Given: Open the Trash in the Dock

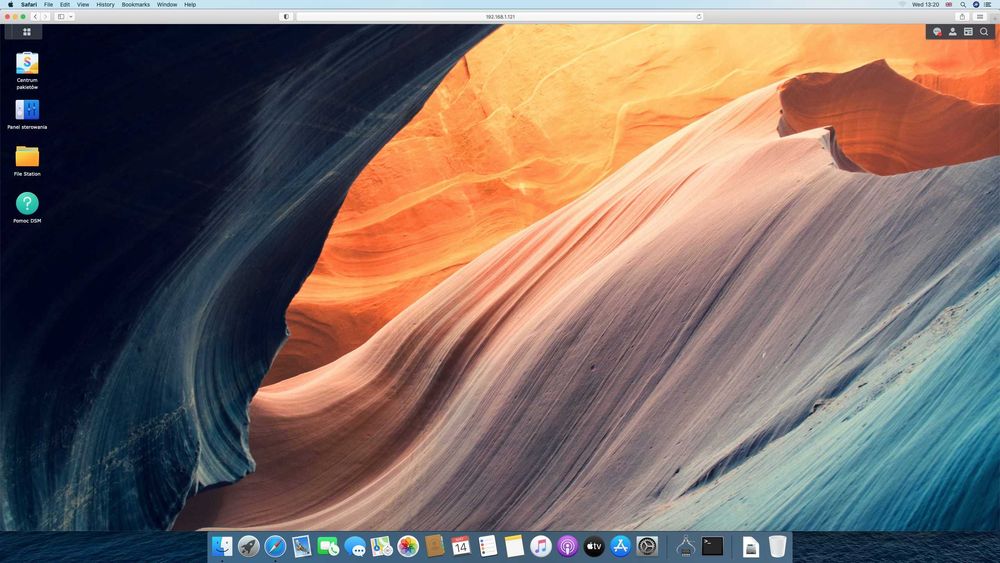Looking at the screenshot, I should pos(777,546).
